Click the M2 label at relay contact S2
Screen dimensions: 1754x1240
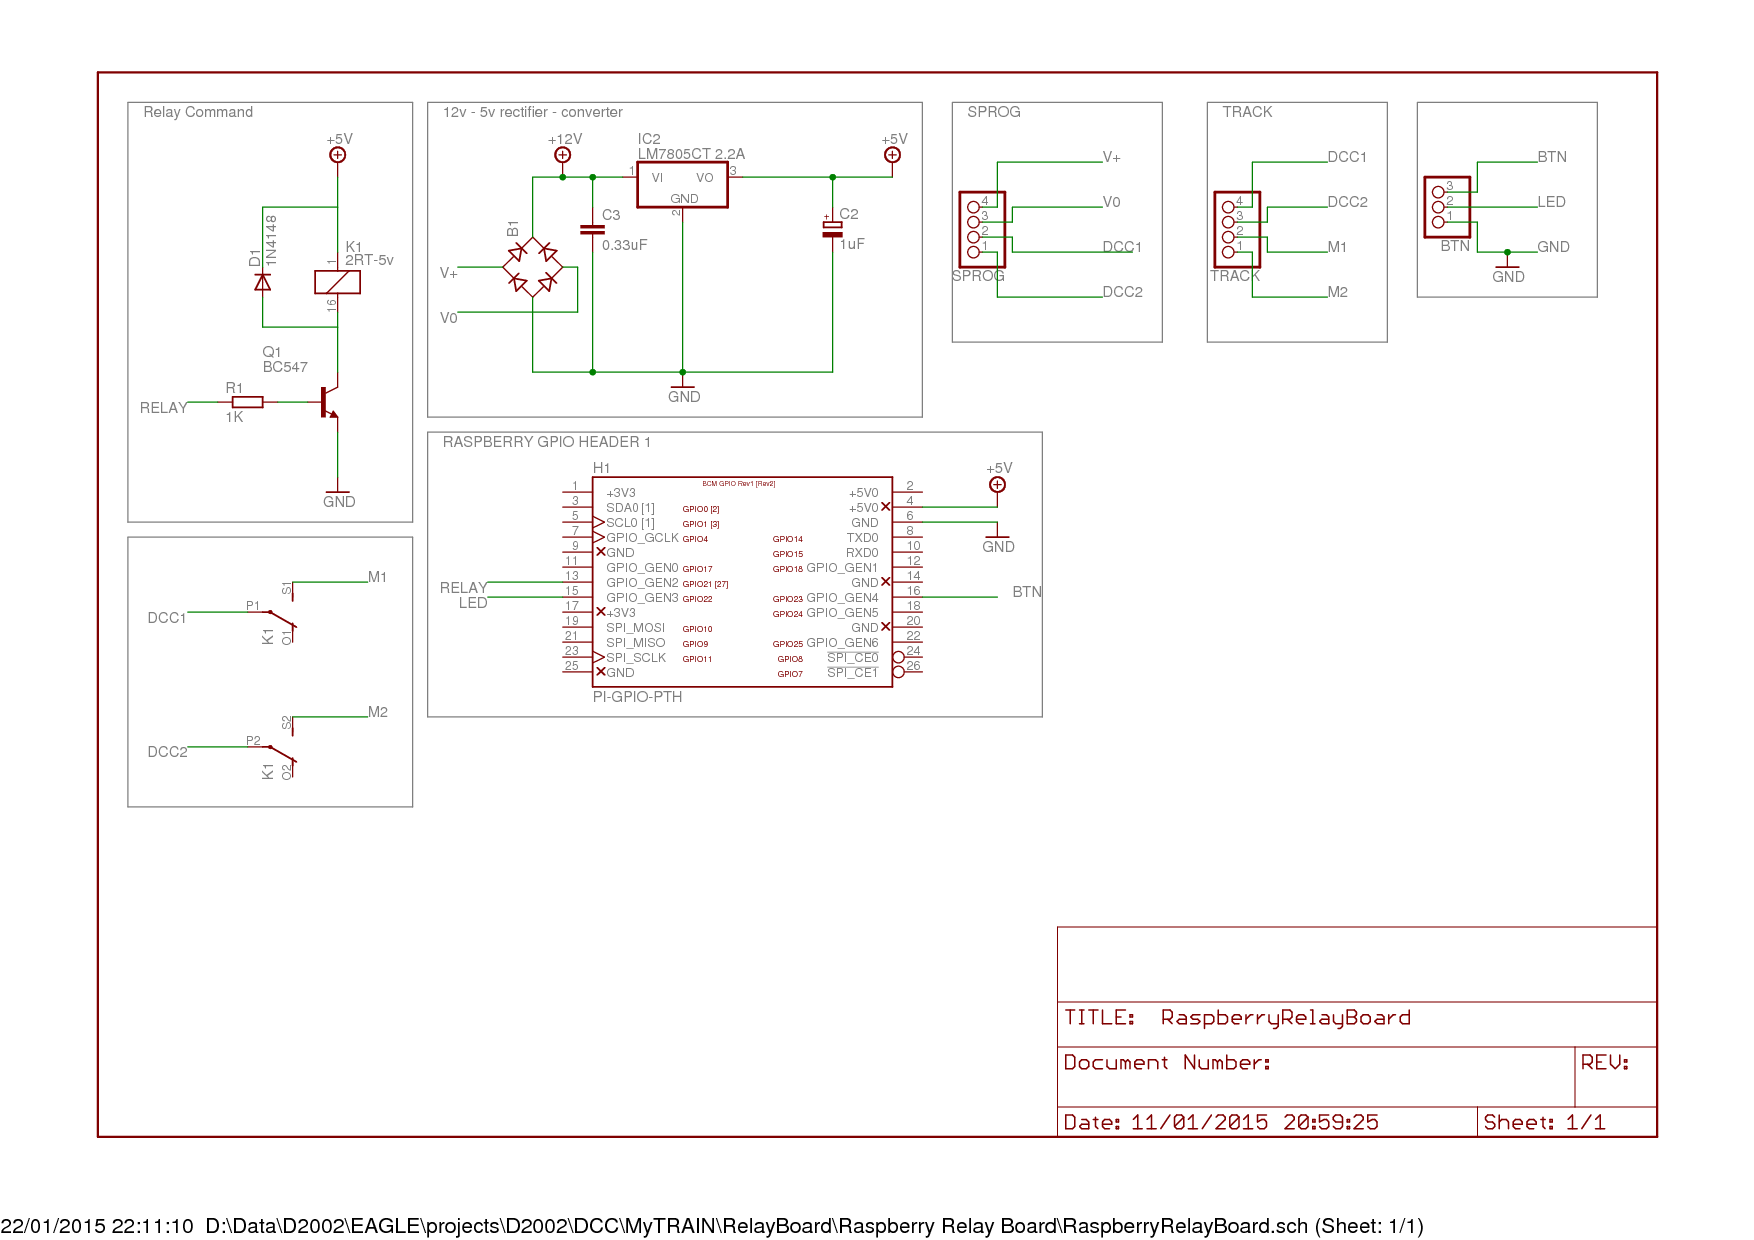click(377, 712)
